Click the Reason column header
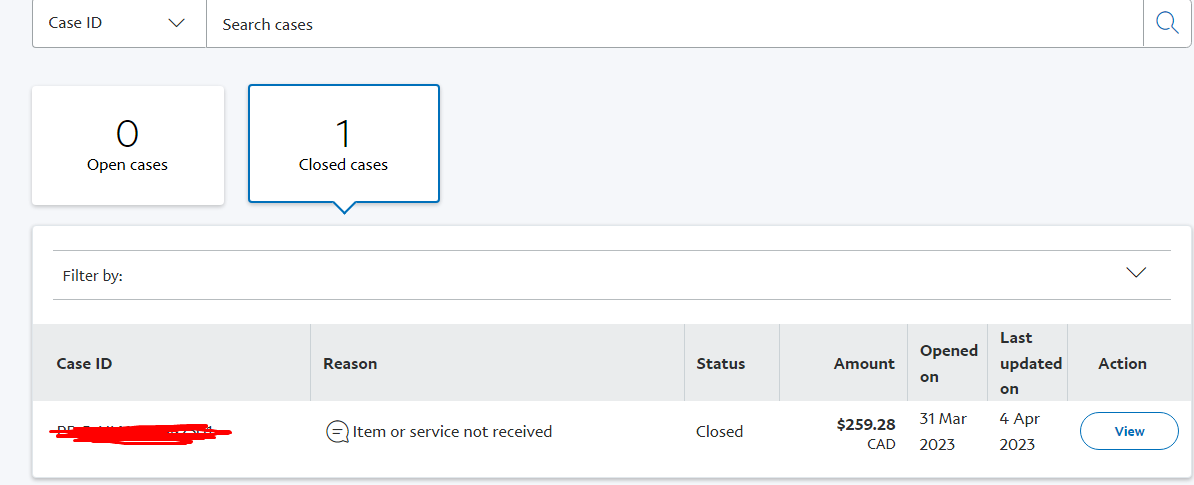Screen dimensions: 1194x485 [x=350, y=364]
